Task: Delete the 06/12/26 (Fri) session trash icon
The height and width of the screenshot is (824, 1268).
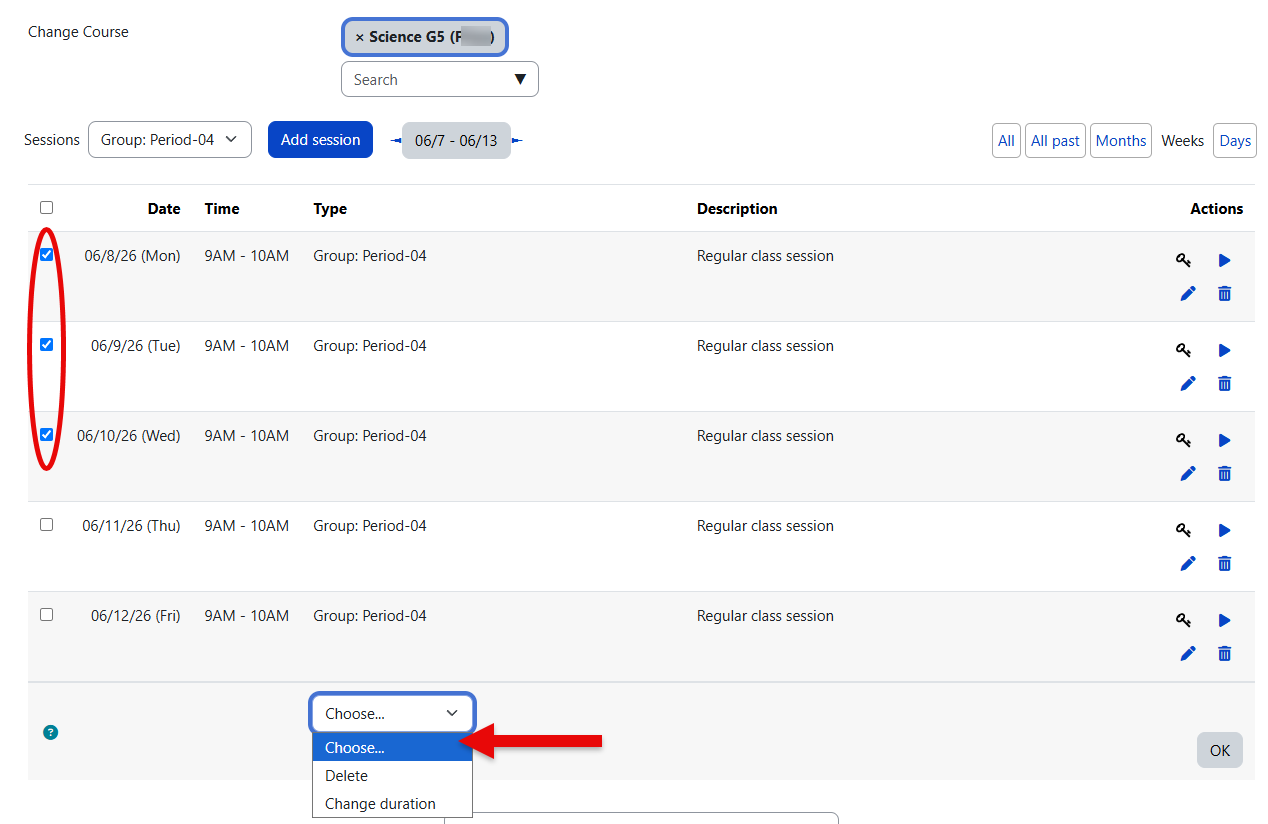Action: 1224,653
